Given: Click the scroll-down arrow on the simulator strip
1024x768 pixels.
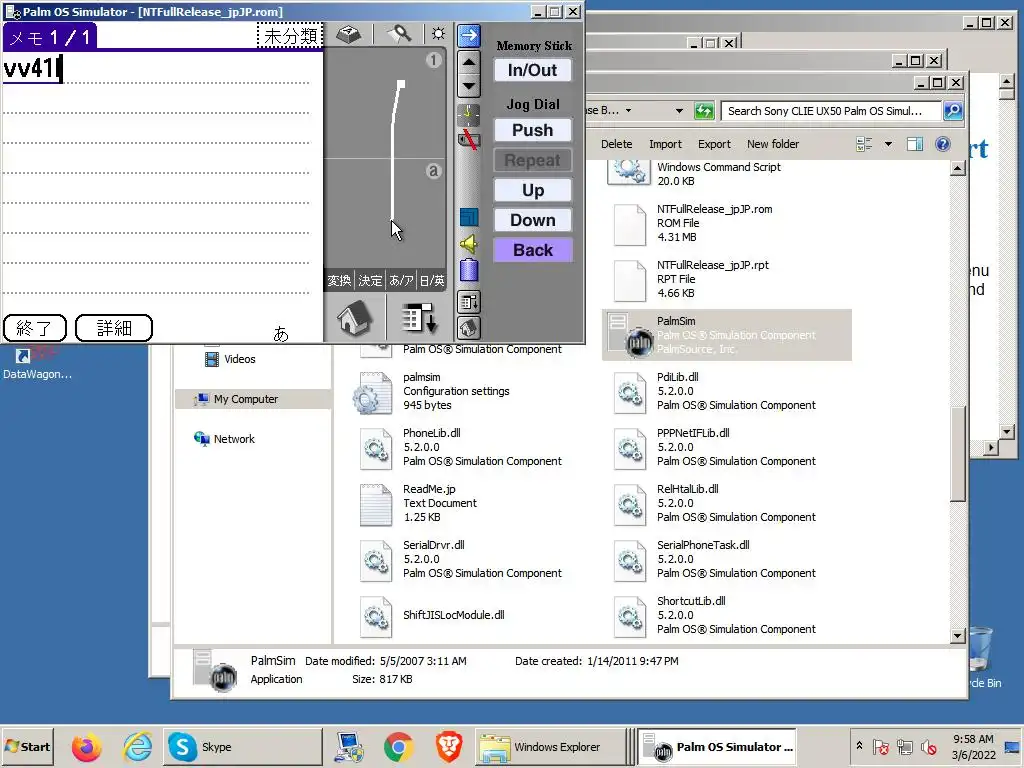Looking at the screenshot, I should pyautogui.click(x=469, y=86).
